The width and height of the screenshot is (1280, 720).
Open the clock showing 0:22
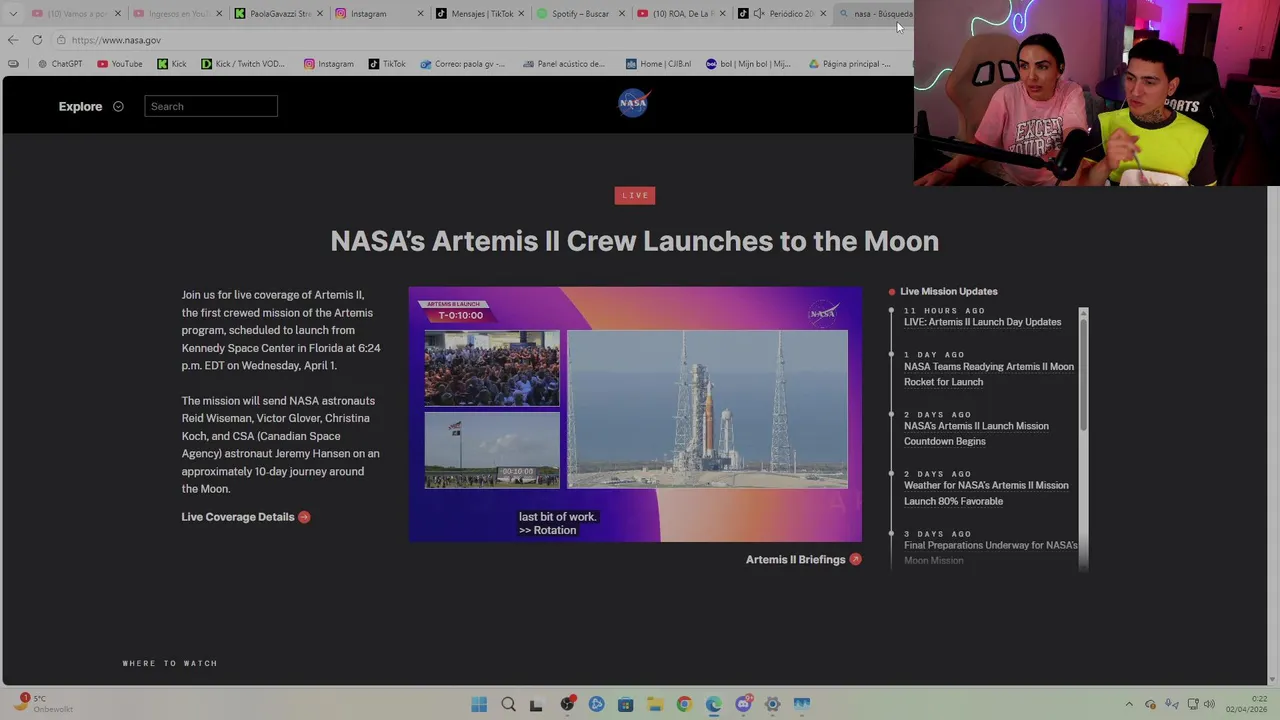tap(1246, 704)
